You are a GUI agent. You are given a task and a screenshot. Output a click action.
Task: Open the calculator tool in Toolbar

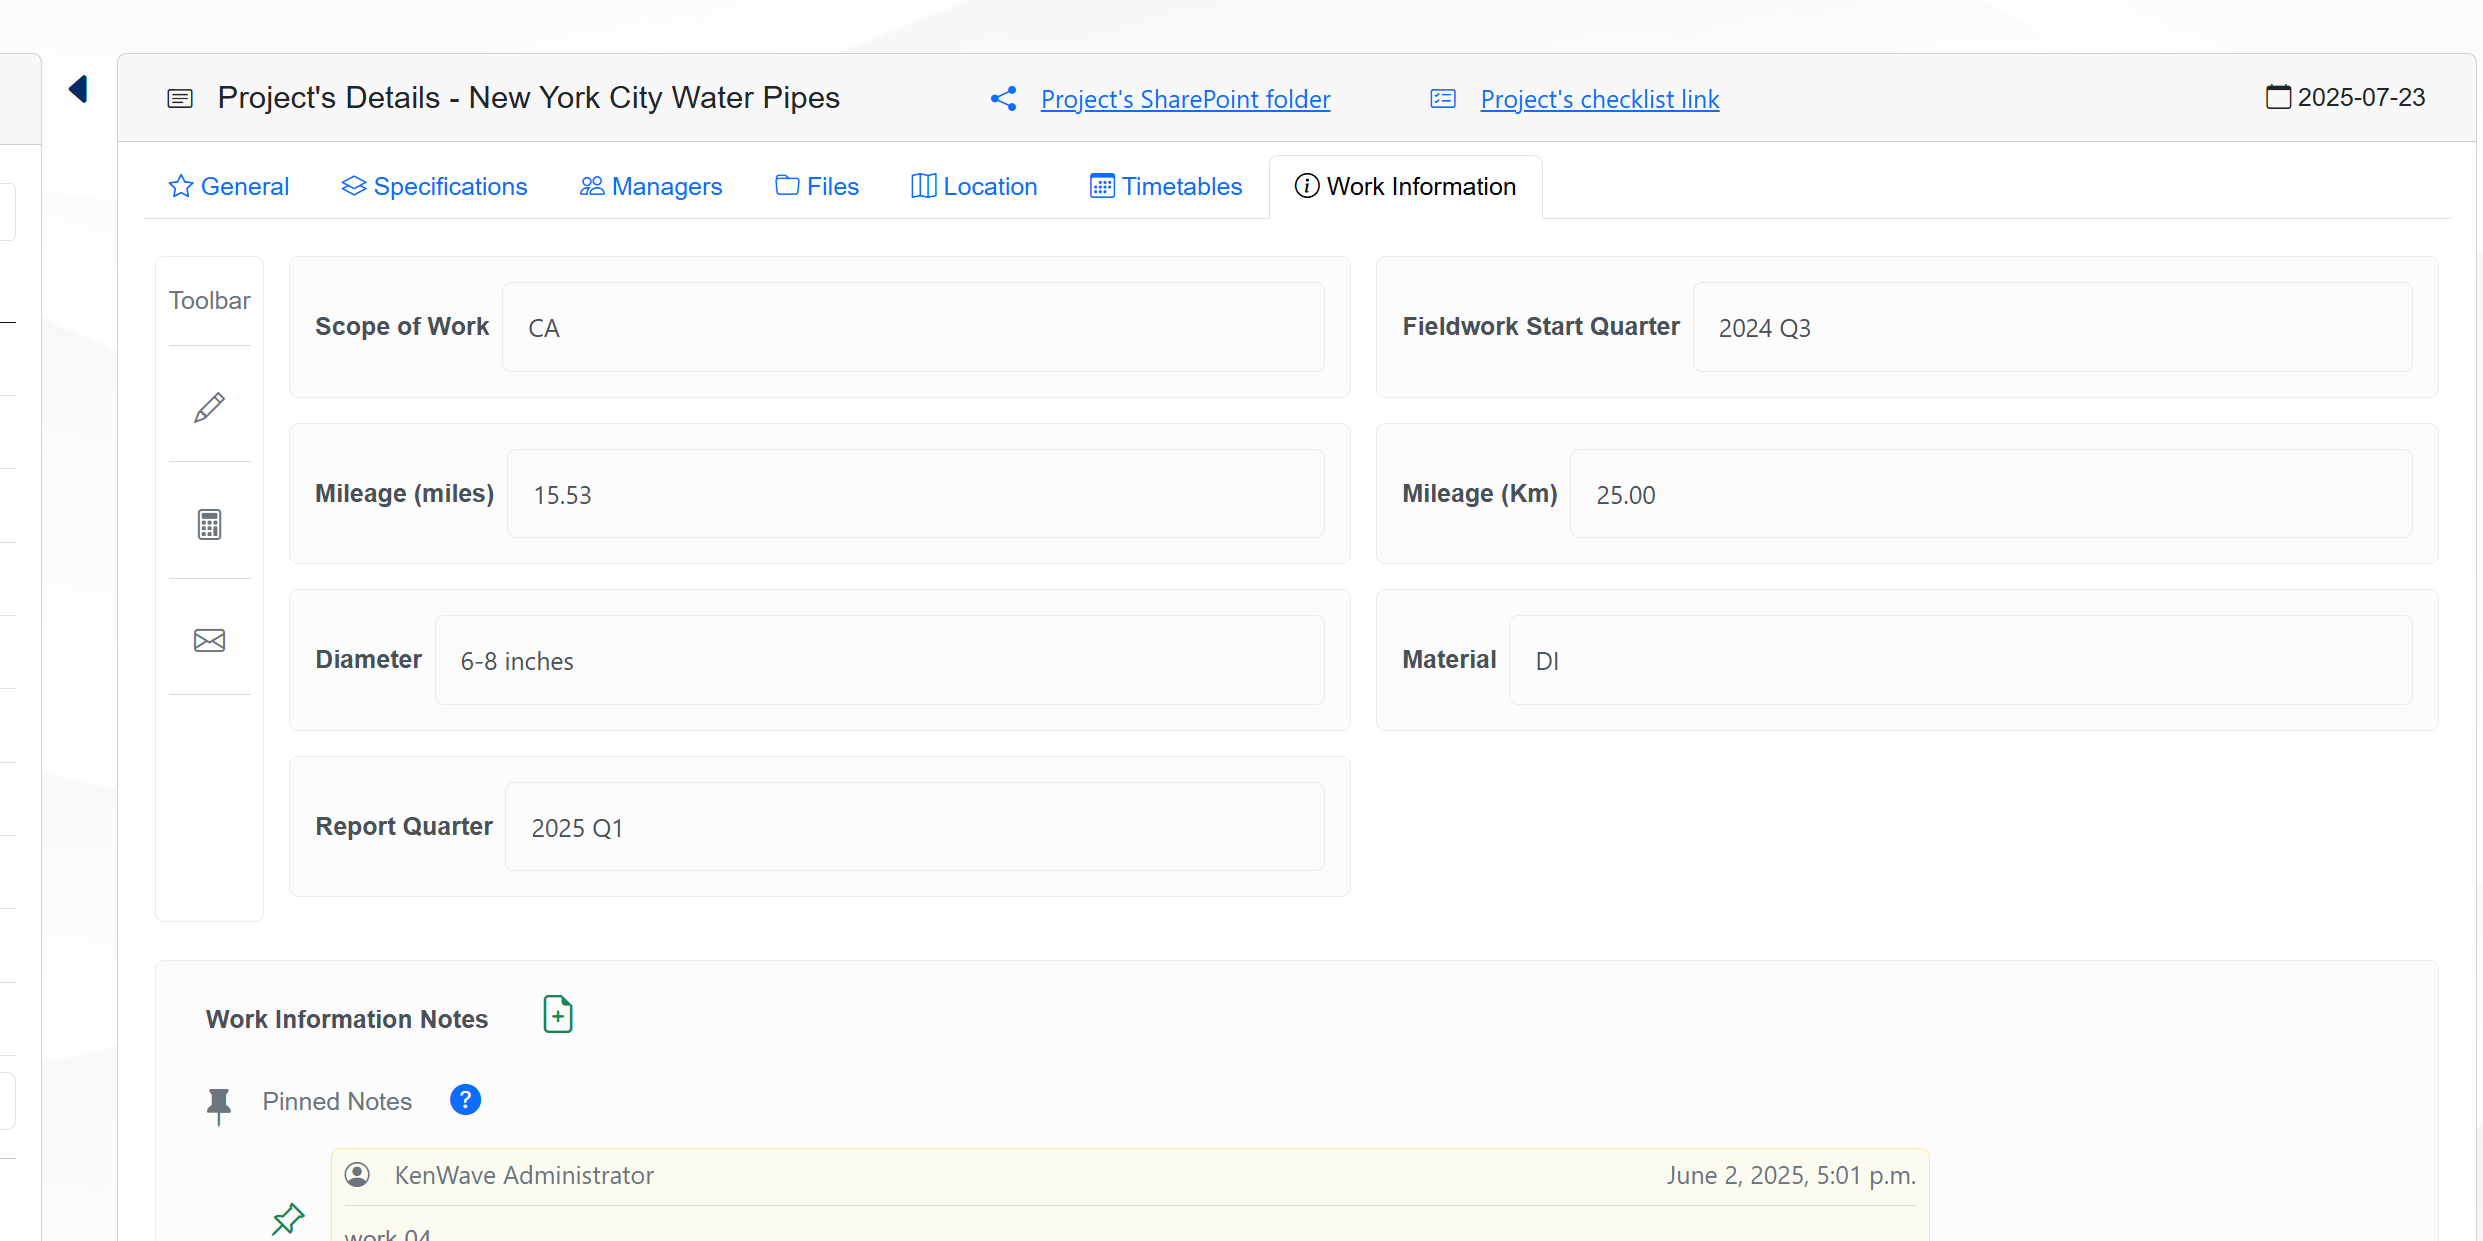209,524
